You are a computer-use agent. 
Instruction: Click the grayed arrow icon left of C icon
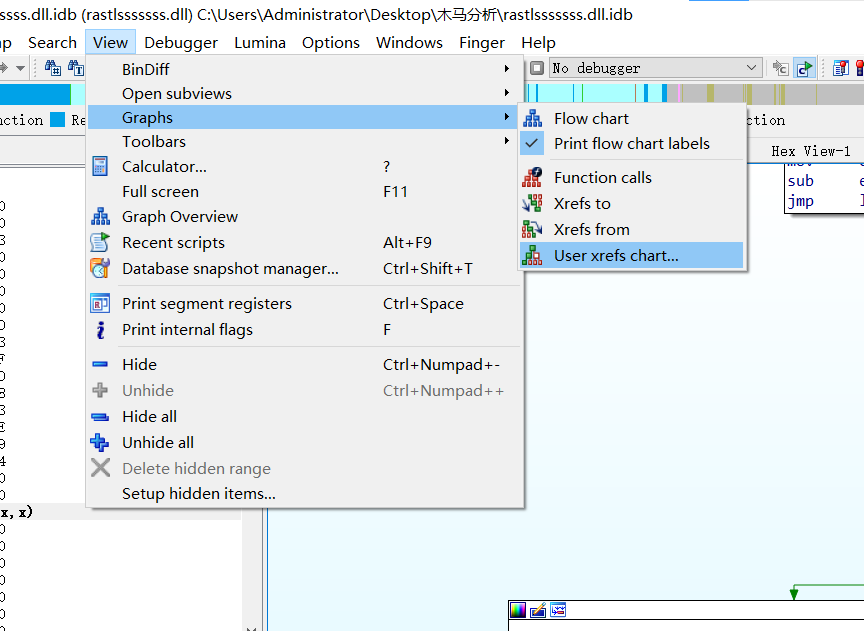click(x=780, y=68)
